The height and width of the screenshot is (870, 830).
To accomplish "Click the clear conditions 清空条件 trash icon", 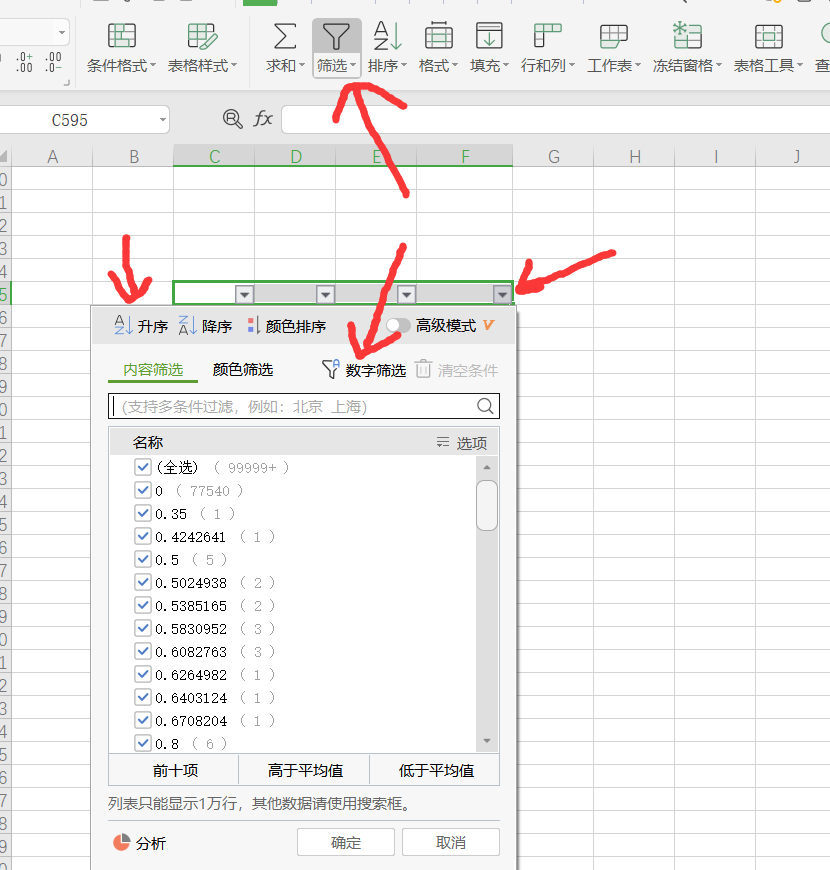I will (x=423, y=370).
